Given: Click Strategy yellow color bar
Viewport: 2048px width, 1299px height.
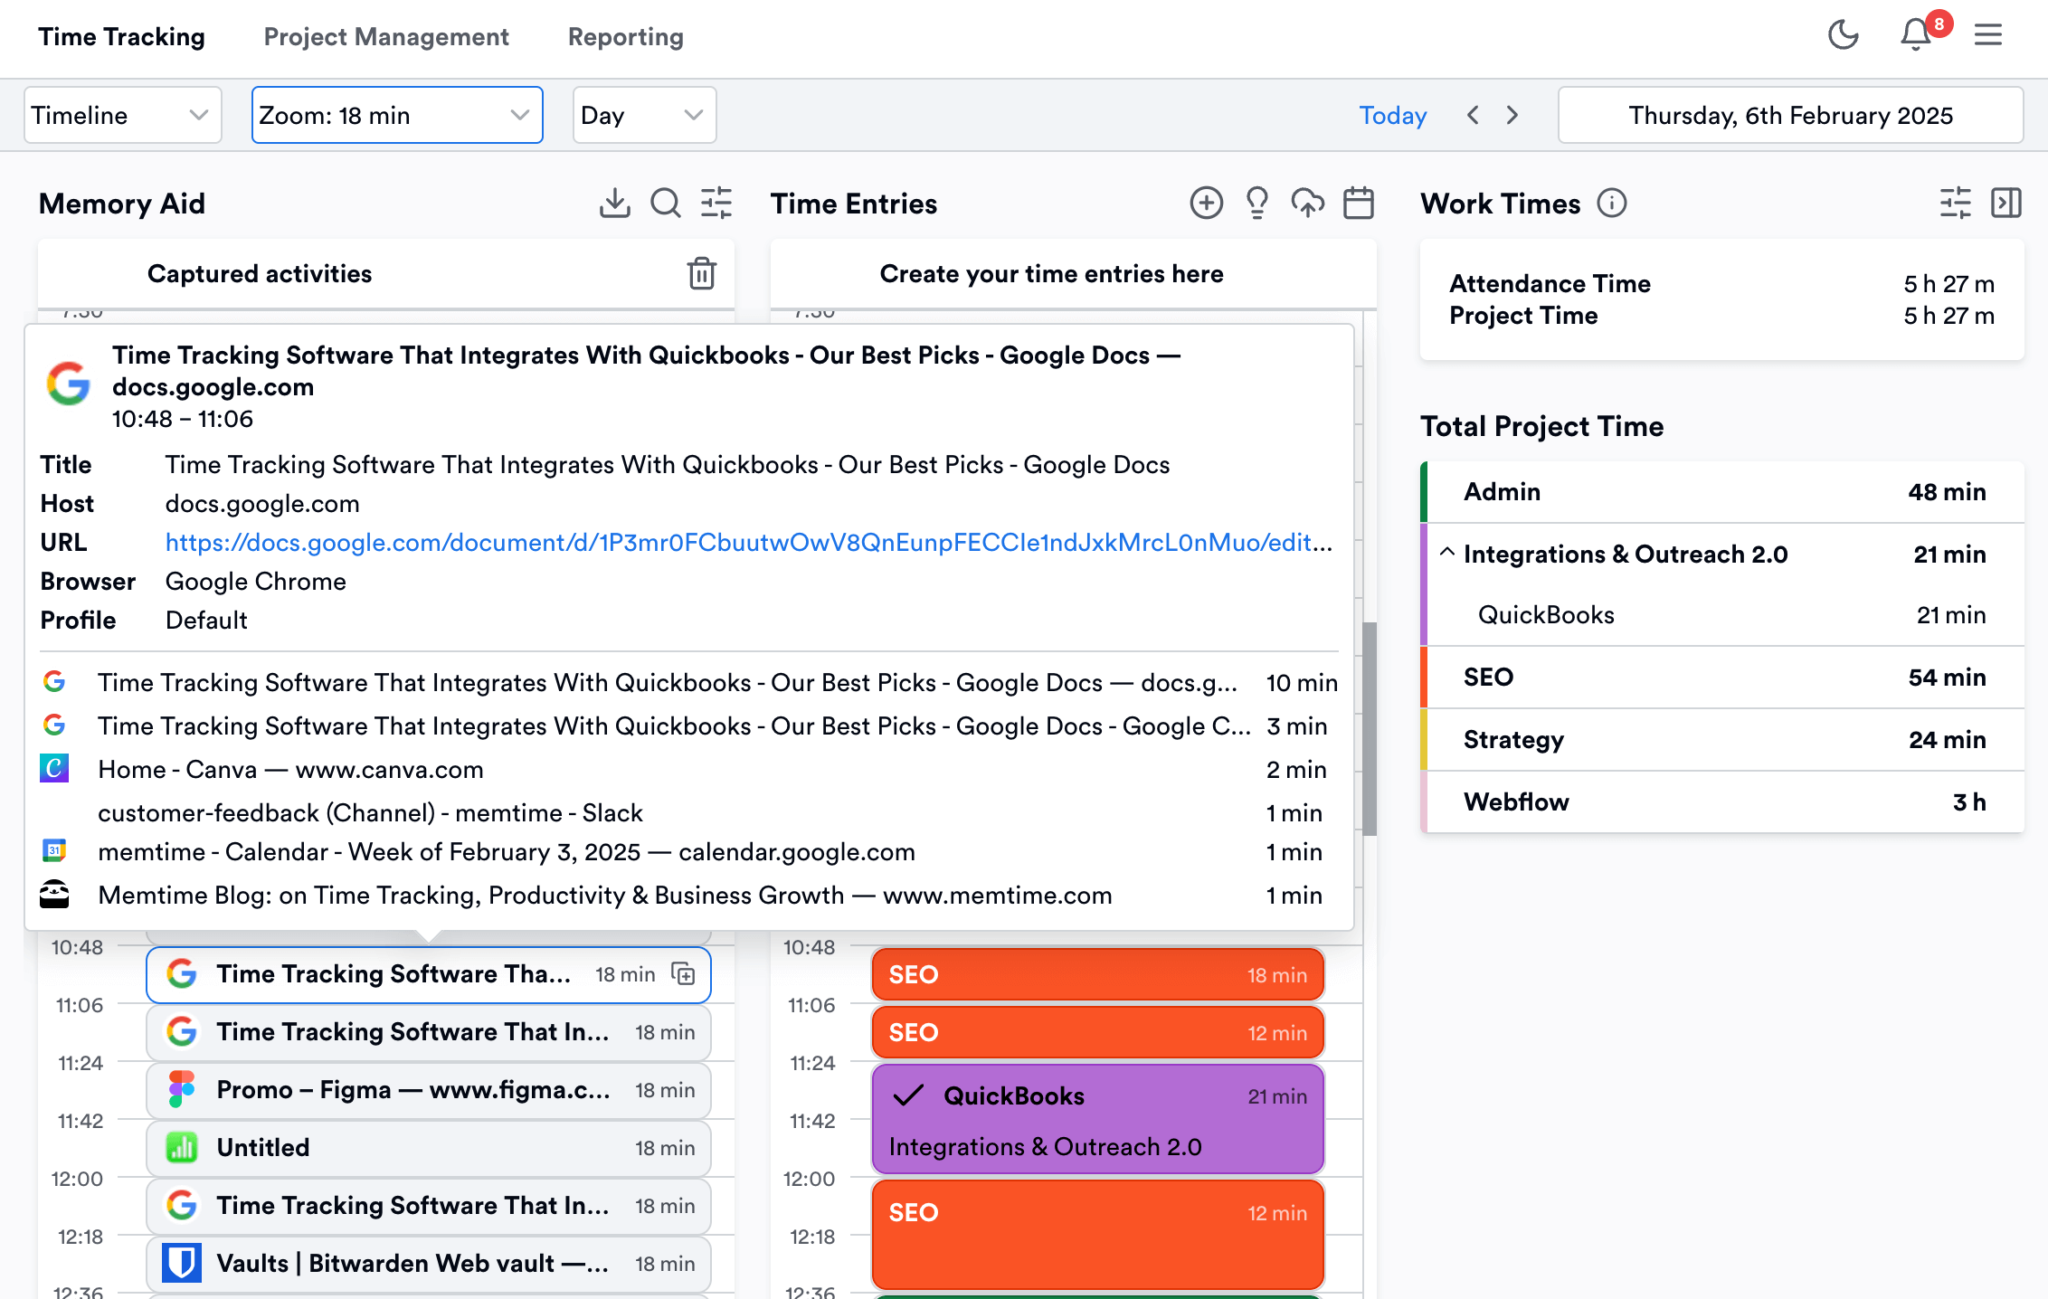Looking at the screenshot, I should tap(1424, 739).
